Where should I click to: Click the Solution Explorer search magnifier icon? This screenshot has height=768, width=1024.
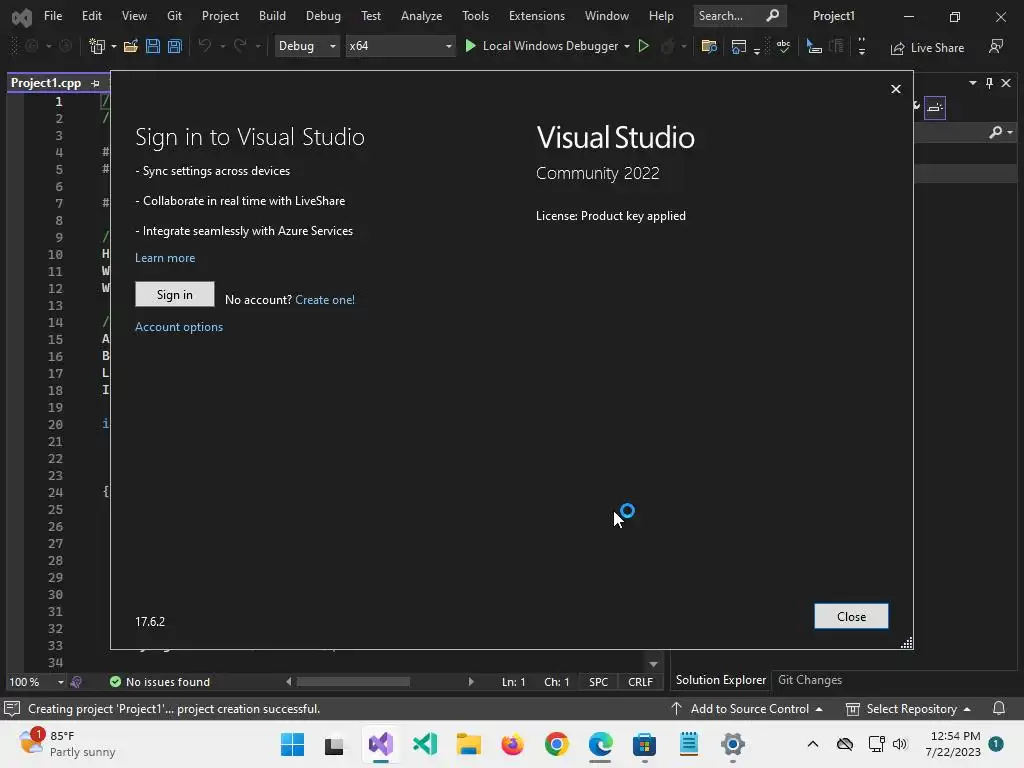[996, 133]
